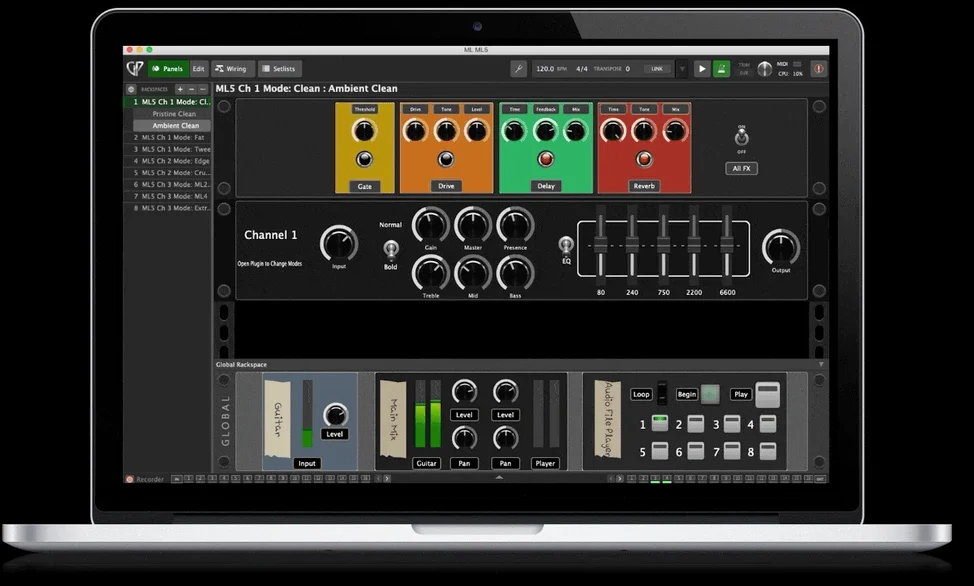The width and height of the screenshot is (974, 586).
Task: Click the All FX button
Action: (741, 168)
